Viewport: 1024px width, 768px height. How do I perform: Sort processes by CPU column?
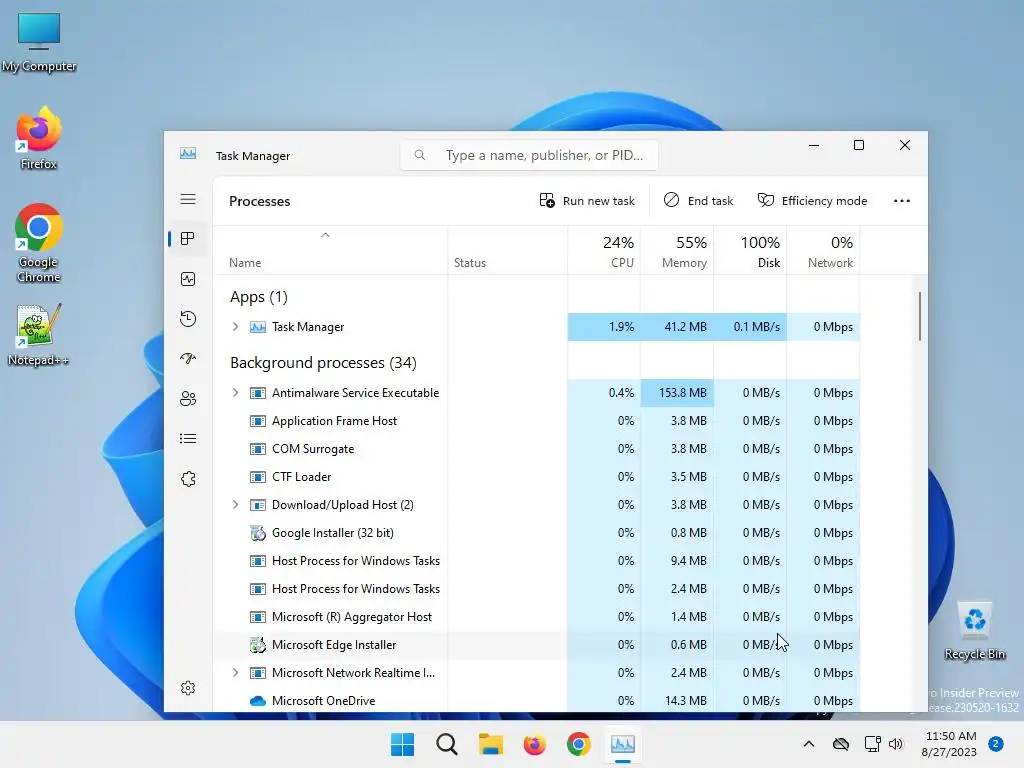tap(605, 251)
